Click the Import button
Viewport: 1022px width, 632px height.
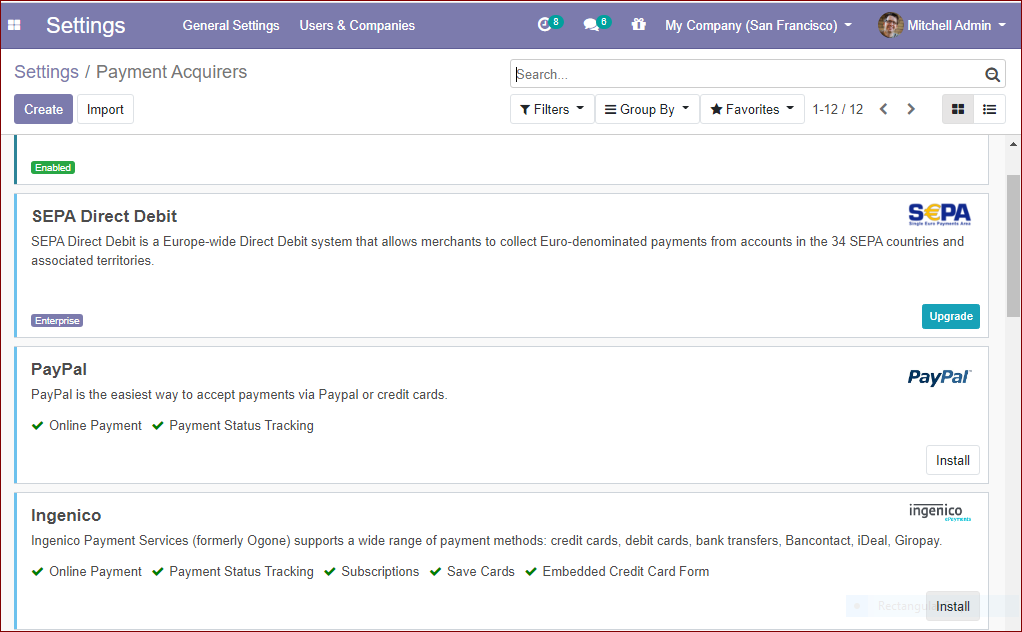(x=105, y=109)
